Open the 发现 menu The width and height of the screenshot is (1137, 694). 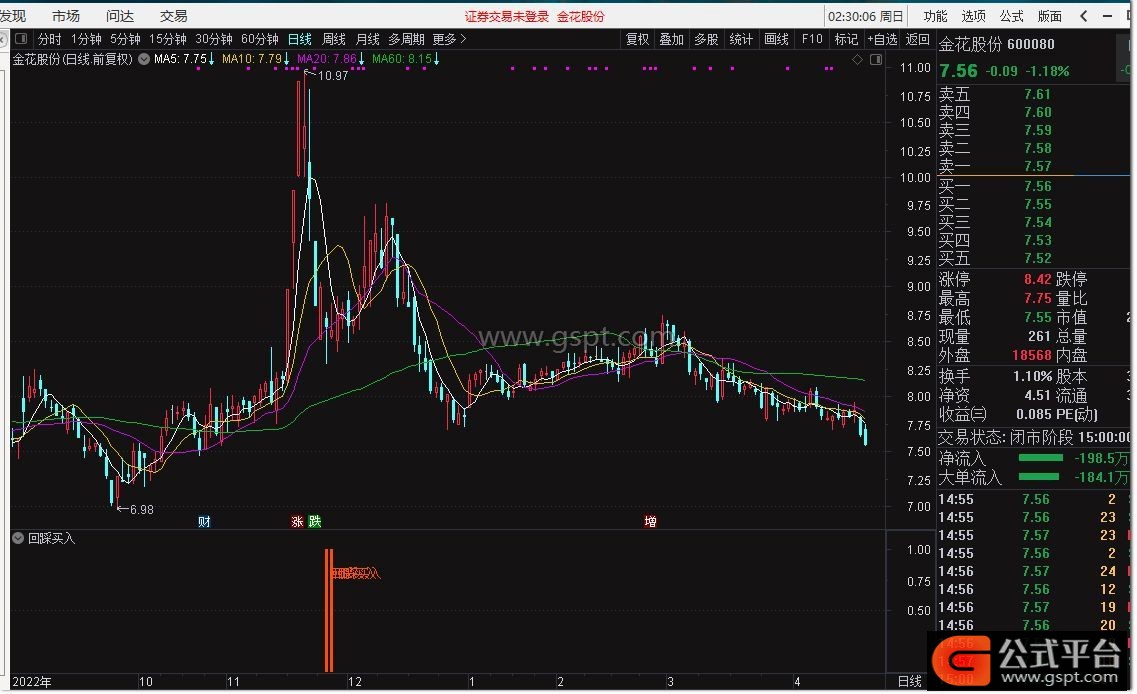point(13,16)
